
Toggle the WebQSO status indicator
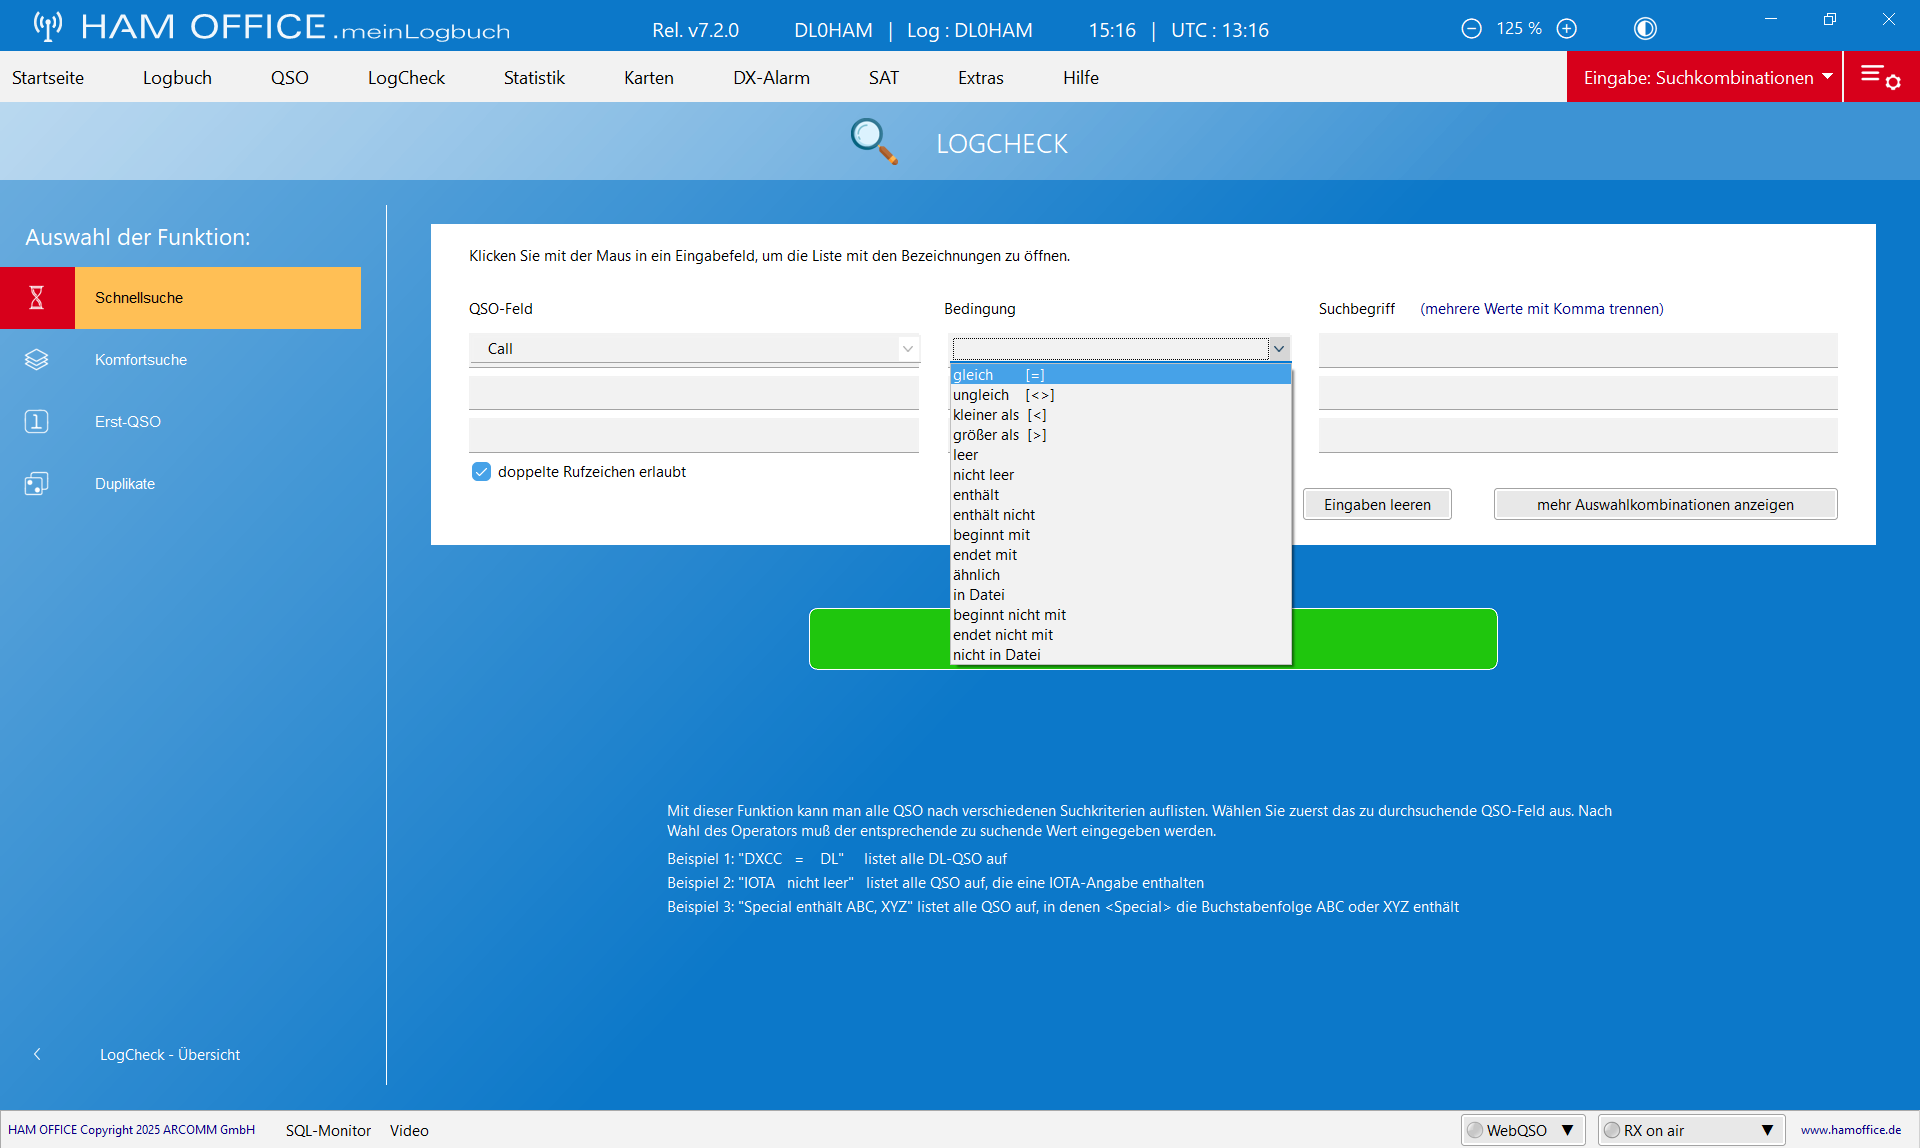[1475, 1130]
